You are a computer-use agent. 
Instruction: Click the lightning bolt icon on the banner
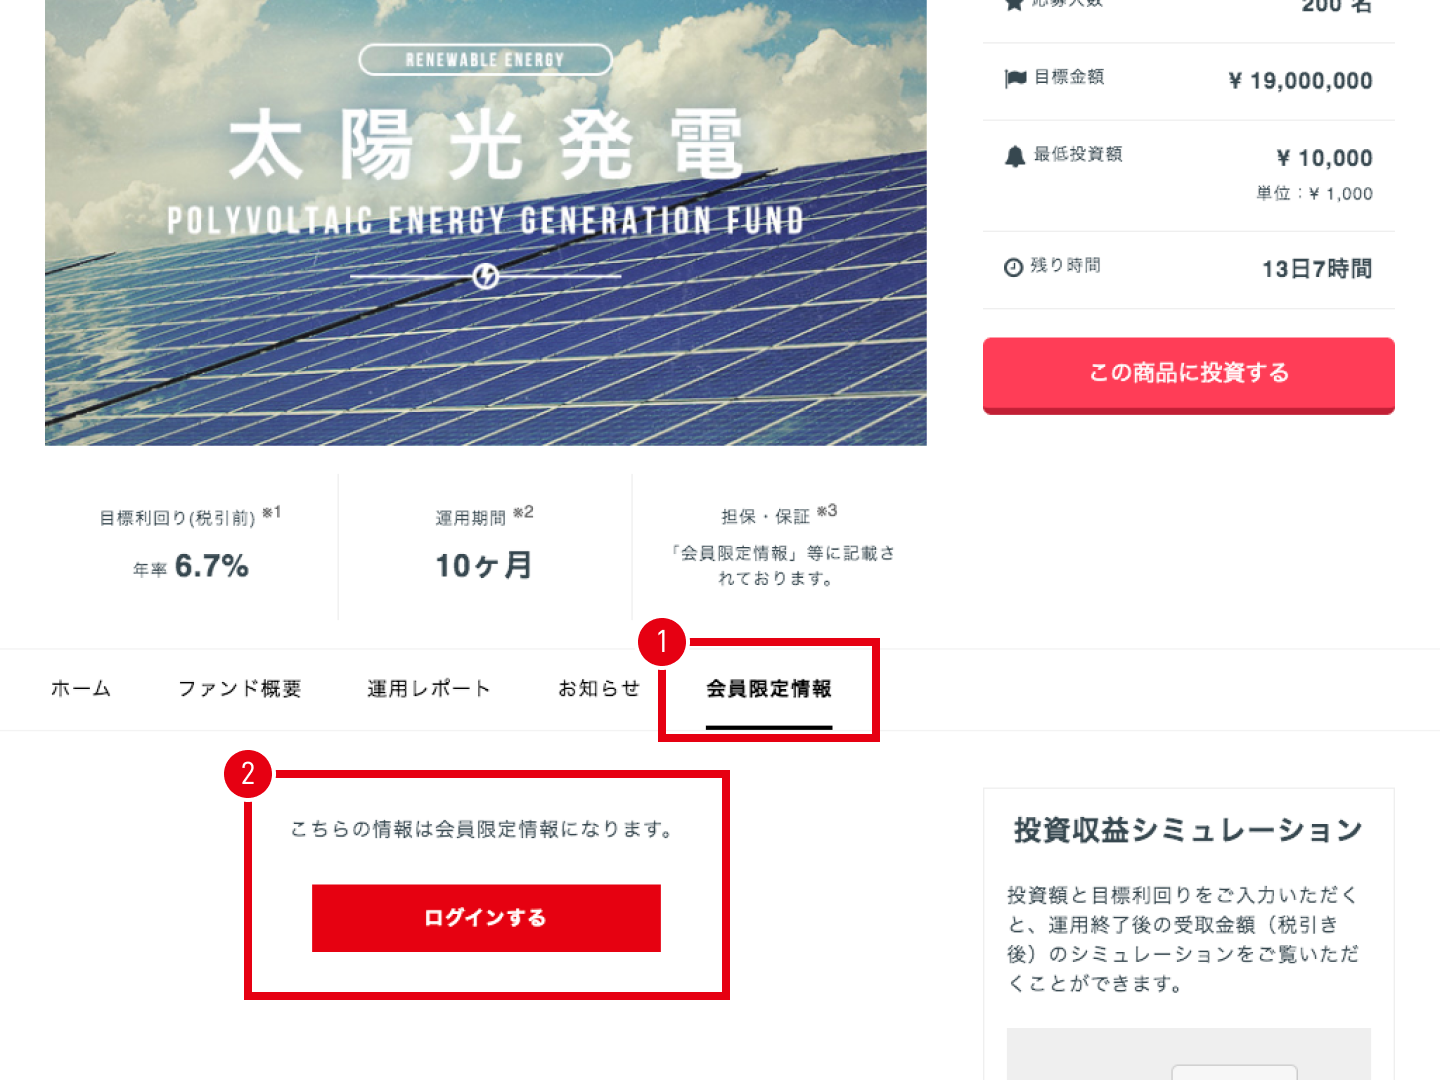[x=486, y=276]
